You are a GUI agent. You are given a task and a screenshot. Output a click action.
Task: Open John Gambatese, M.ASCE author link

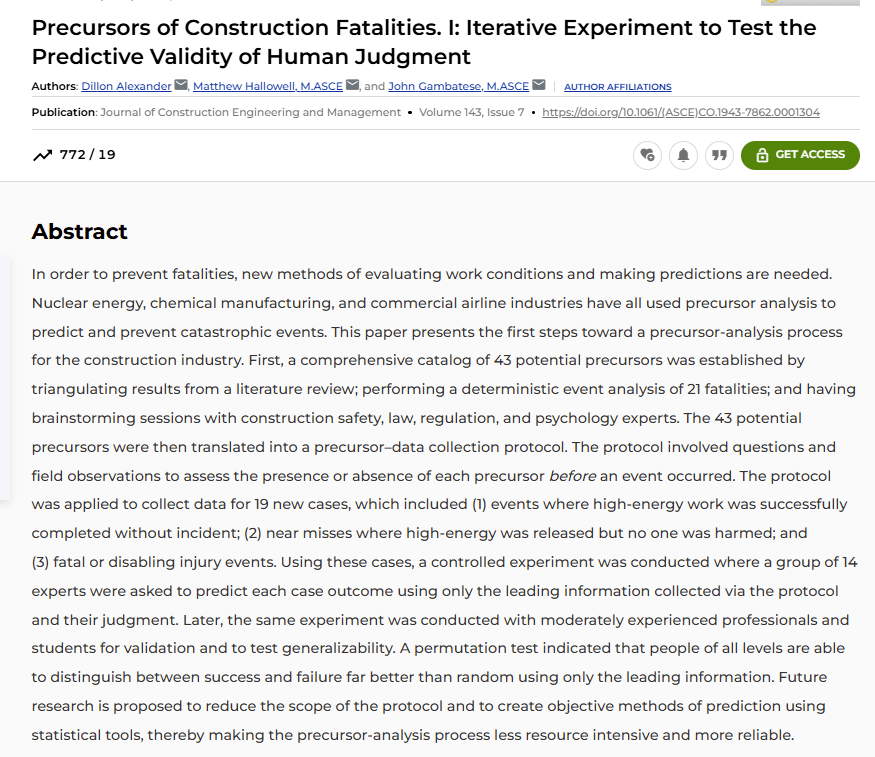click(458, 87)
